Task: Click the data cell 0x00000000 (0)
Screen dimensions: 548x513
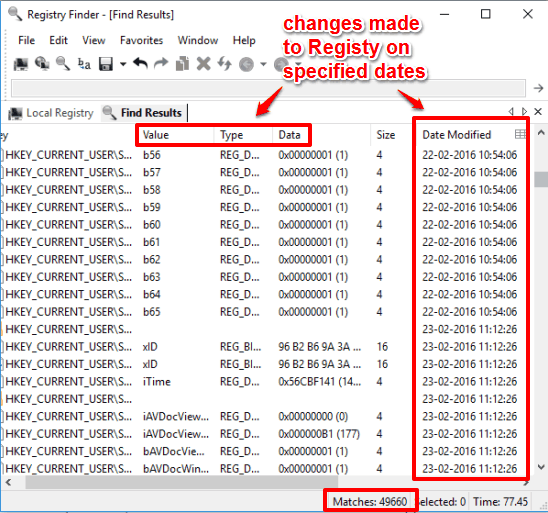Action: pos(313,417)
